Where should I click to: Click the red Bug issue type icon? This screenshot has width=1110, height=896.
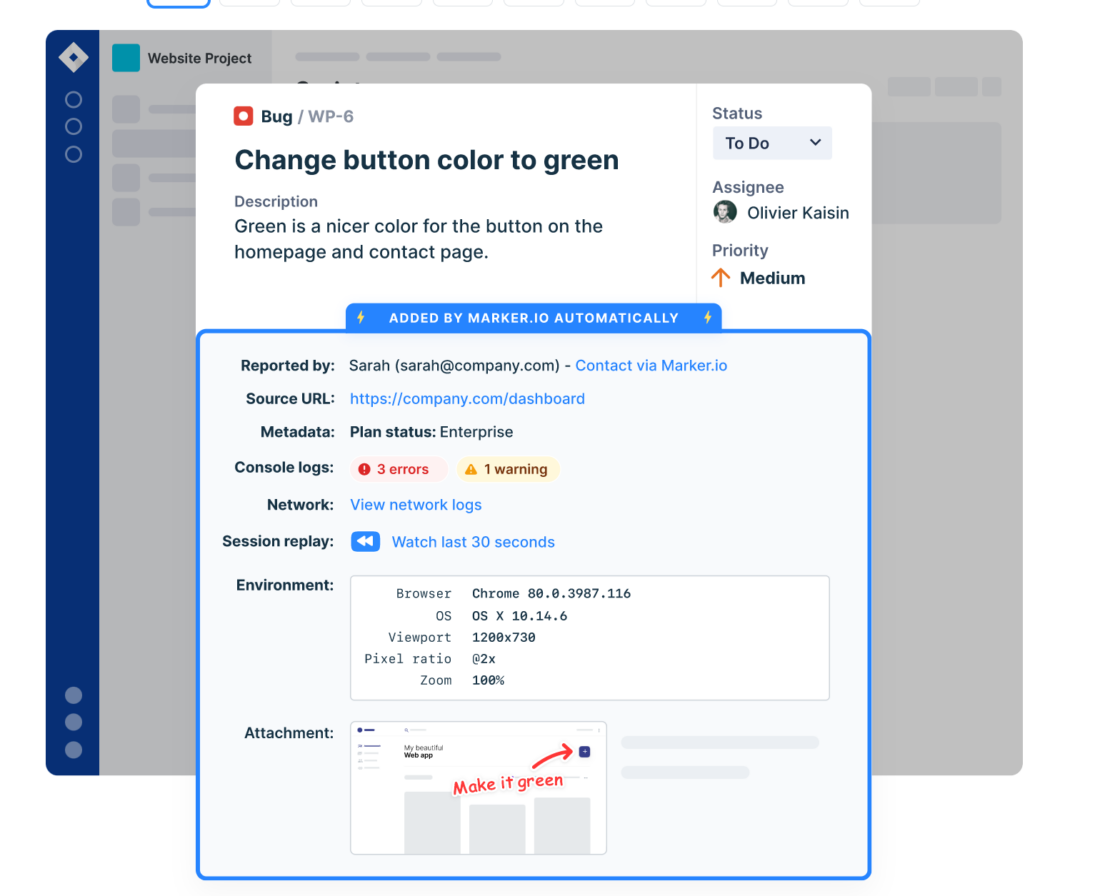pos(243,116)
